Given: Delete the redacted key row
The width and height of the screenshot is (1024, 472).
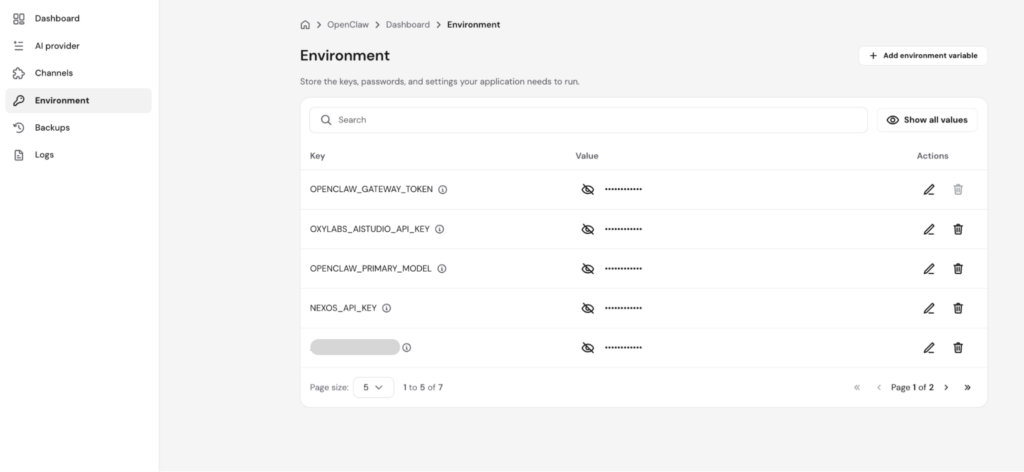Looking at the screenshot, I should 958,348.
